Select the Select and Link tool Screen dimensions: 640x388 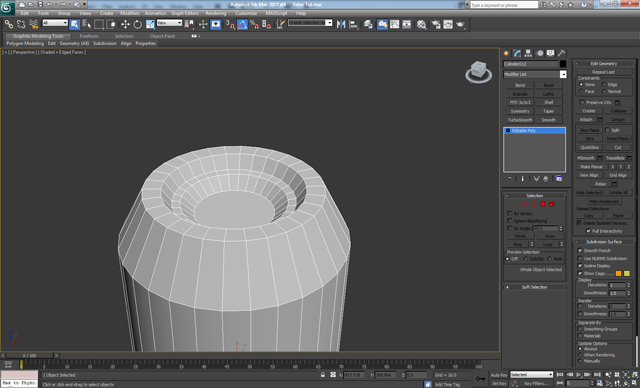coord(9,24)
